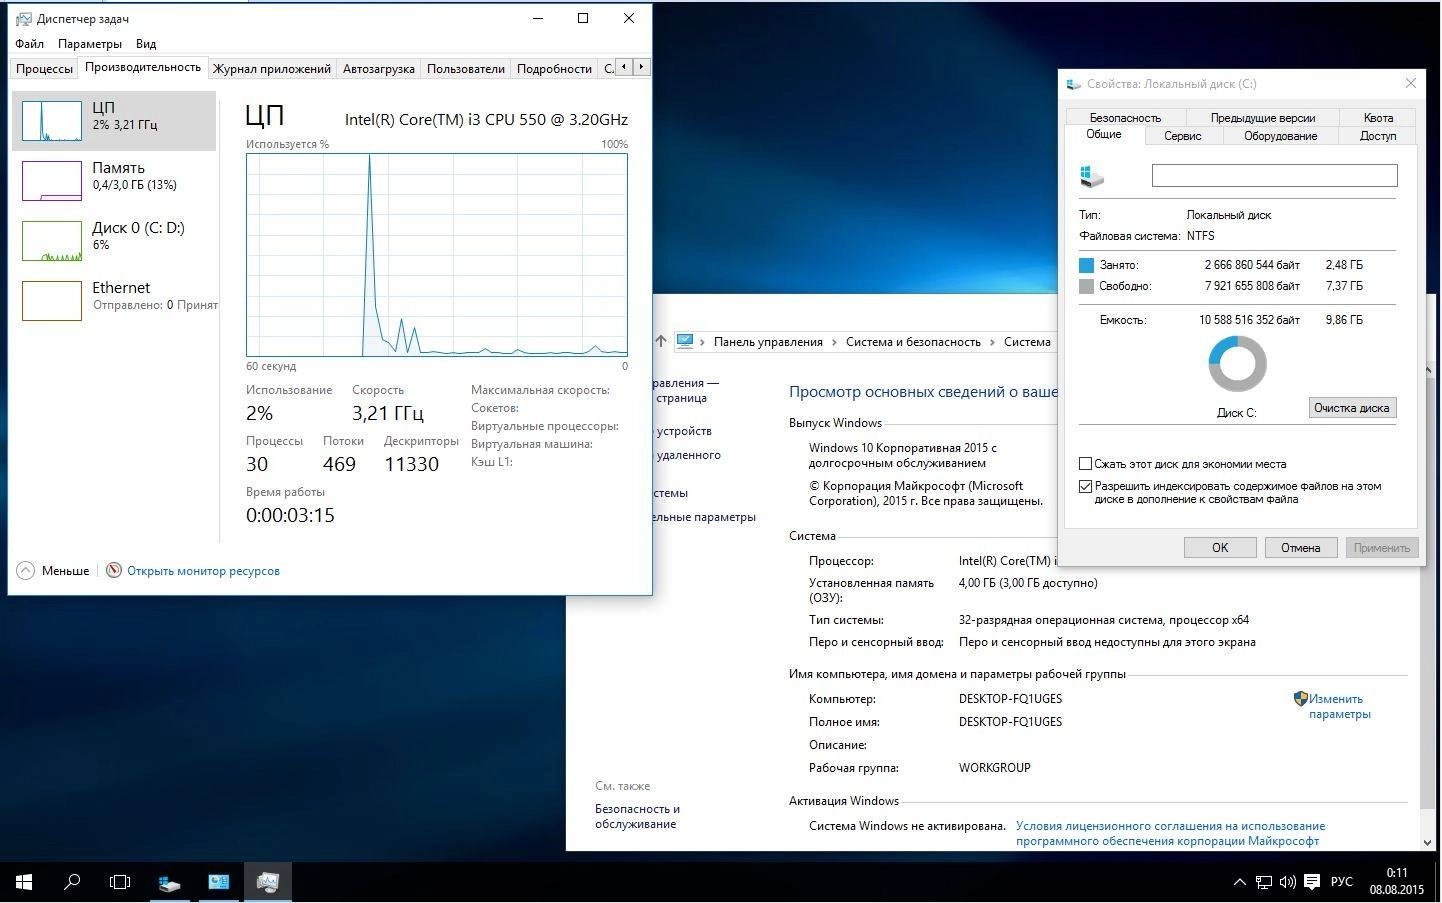
Task: Select the Память performance item
Action: click(114, 180)
